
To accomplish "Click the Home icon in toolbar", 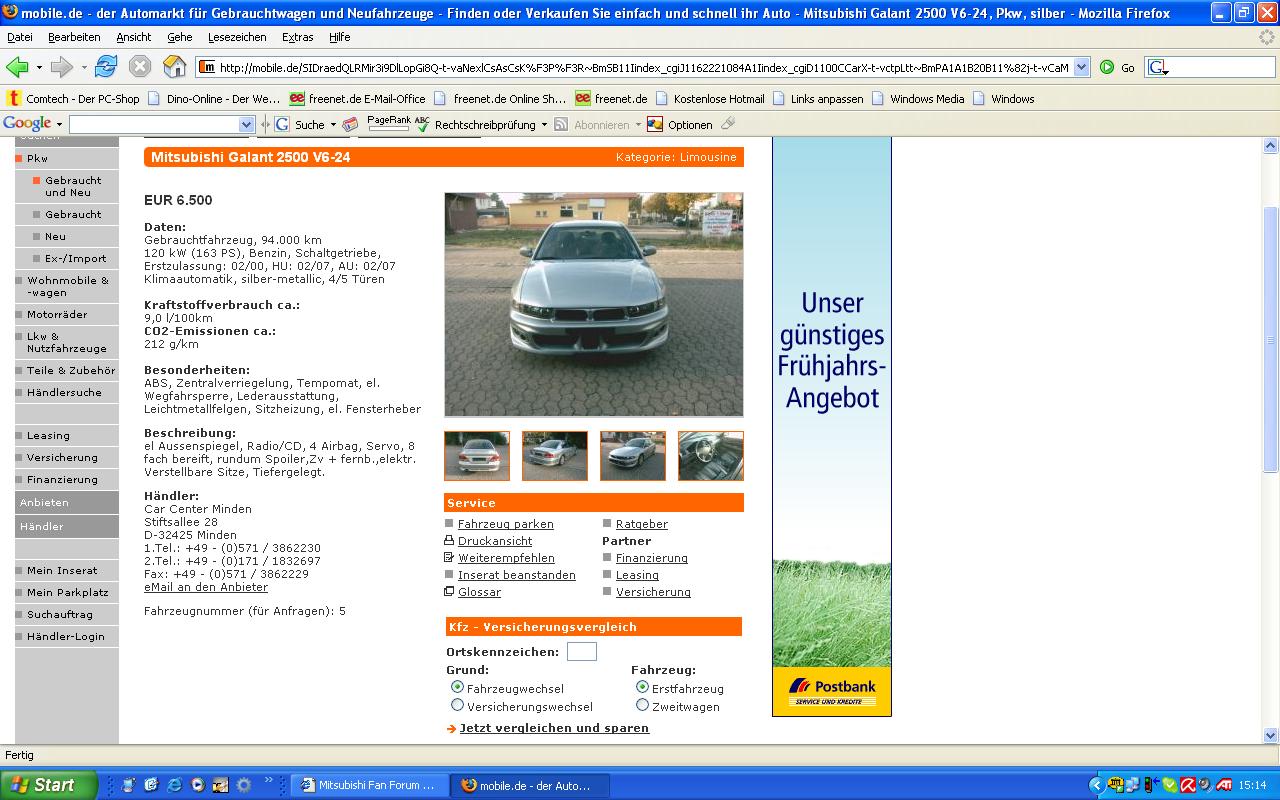I will [174, 67].
